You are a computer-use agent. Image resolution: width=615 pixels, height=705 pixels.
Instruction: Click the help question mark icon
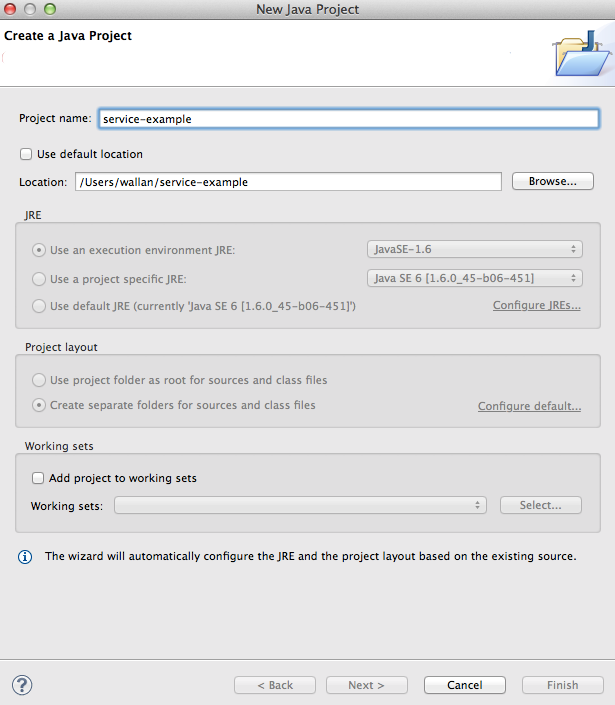[x=22, y=685]
